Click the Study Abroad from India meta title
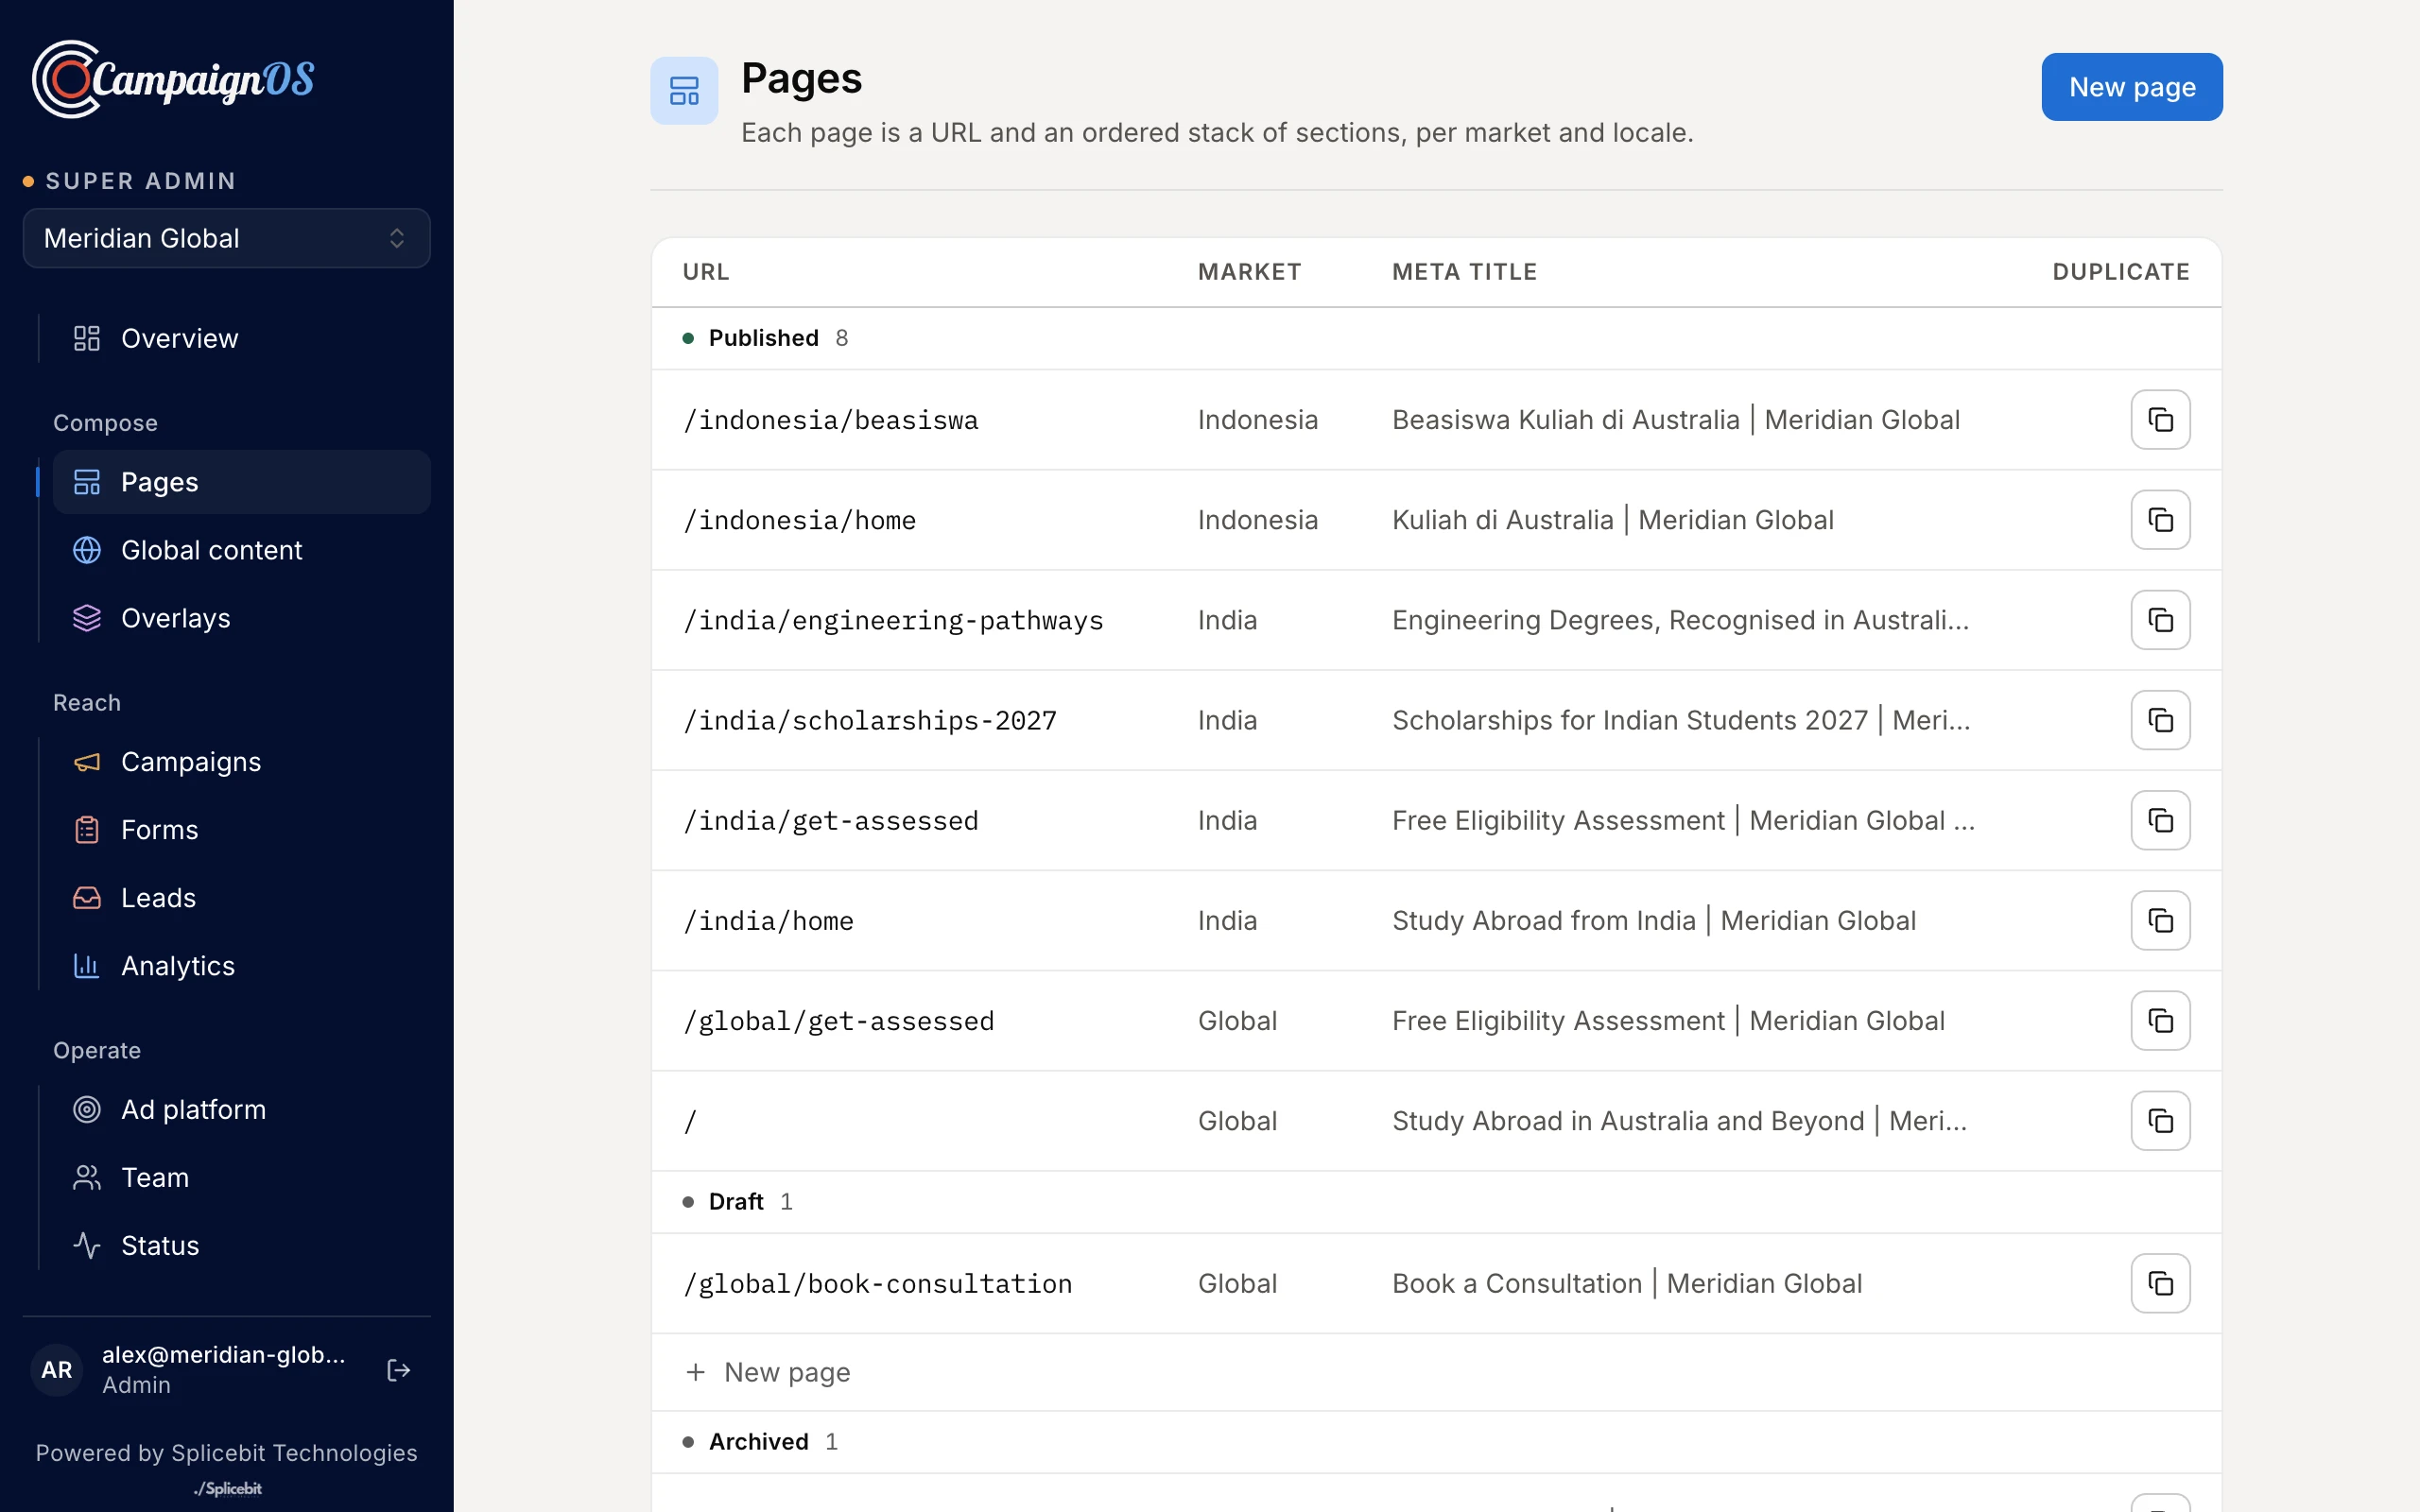Screen dimensions: 2420x1512 pyautogui.click(x=1654, y=920)
